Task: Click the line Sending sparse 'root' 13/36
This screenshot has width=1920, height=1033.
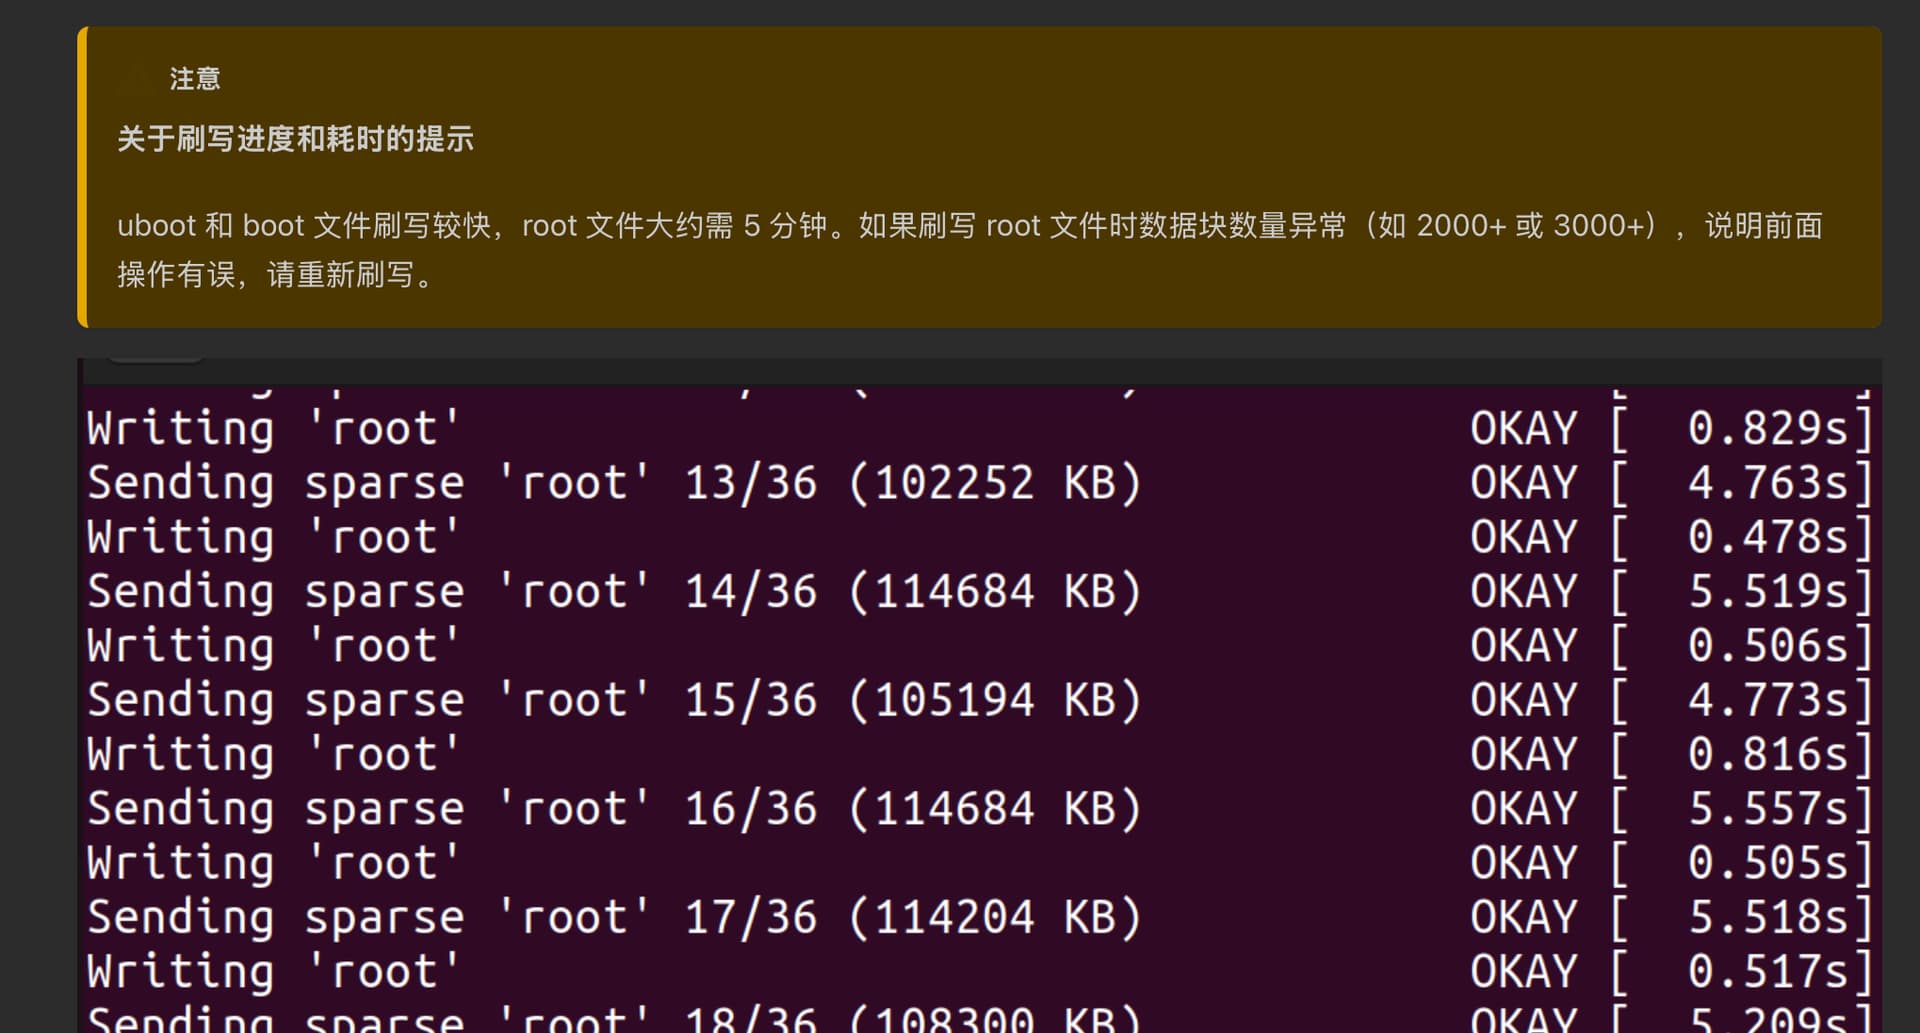Action: (613, 483)
